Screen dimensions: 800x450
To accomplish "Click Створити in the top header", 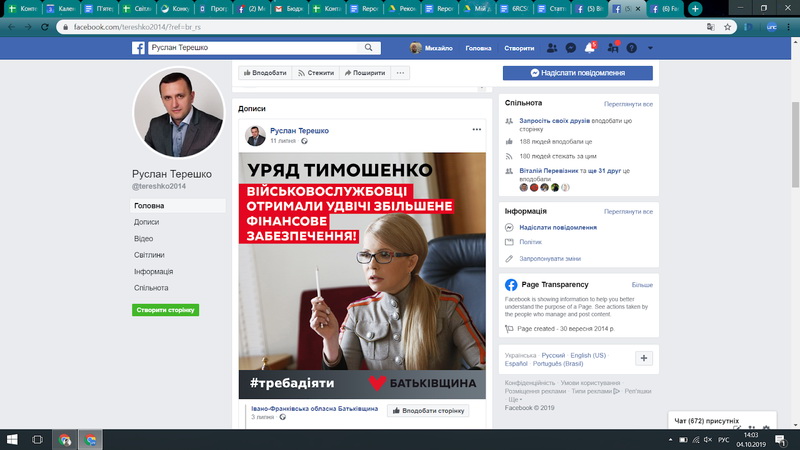I will pyautogui.click(x=519, y=48).
